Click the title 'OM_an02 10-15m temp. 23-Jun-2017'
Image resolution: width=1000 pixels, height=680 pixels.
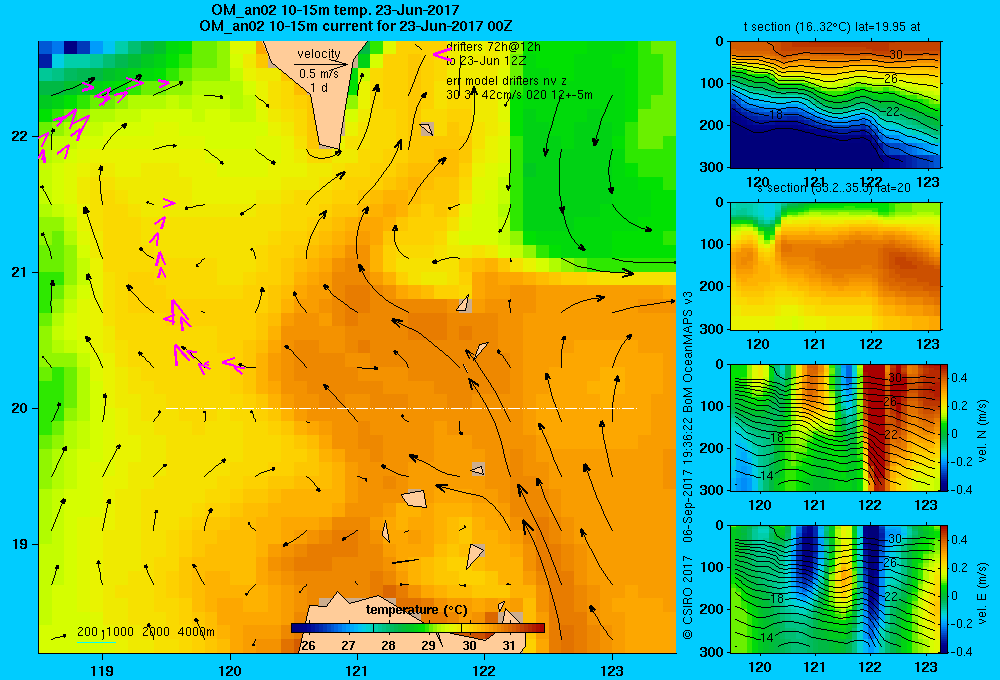click(335, 10)
